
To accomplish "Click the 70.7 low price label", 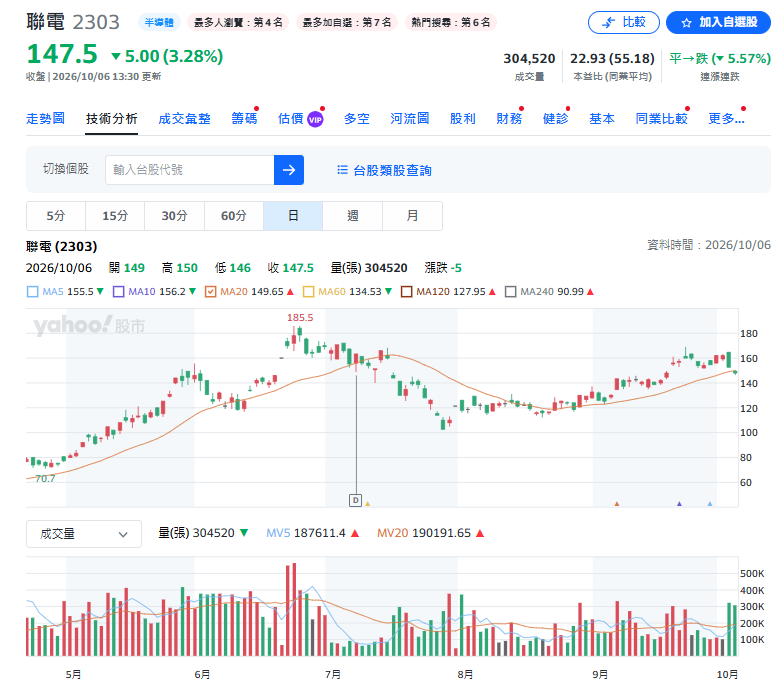I will click(x=45, y=479).
